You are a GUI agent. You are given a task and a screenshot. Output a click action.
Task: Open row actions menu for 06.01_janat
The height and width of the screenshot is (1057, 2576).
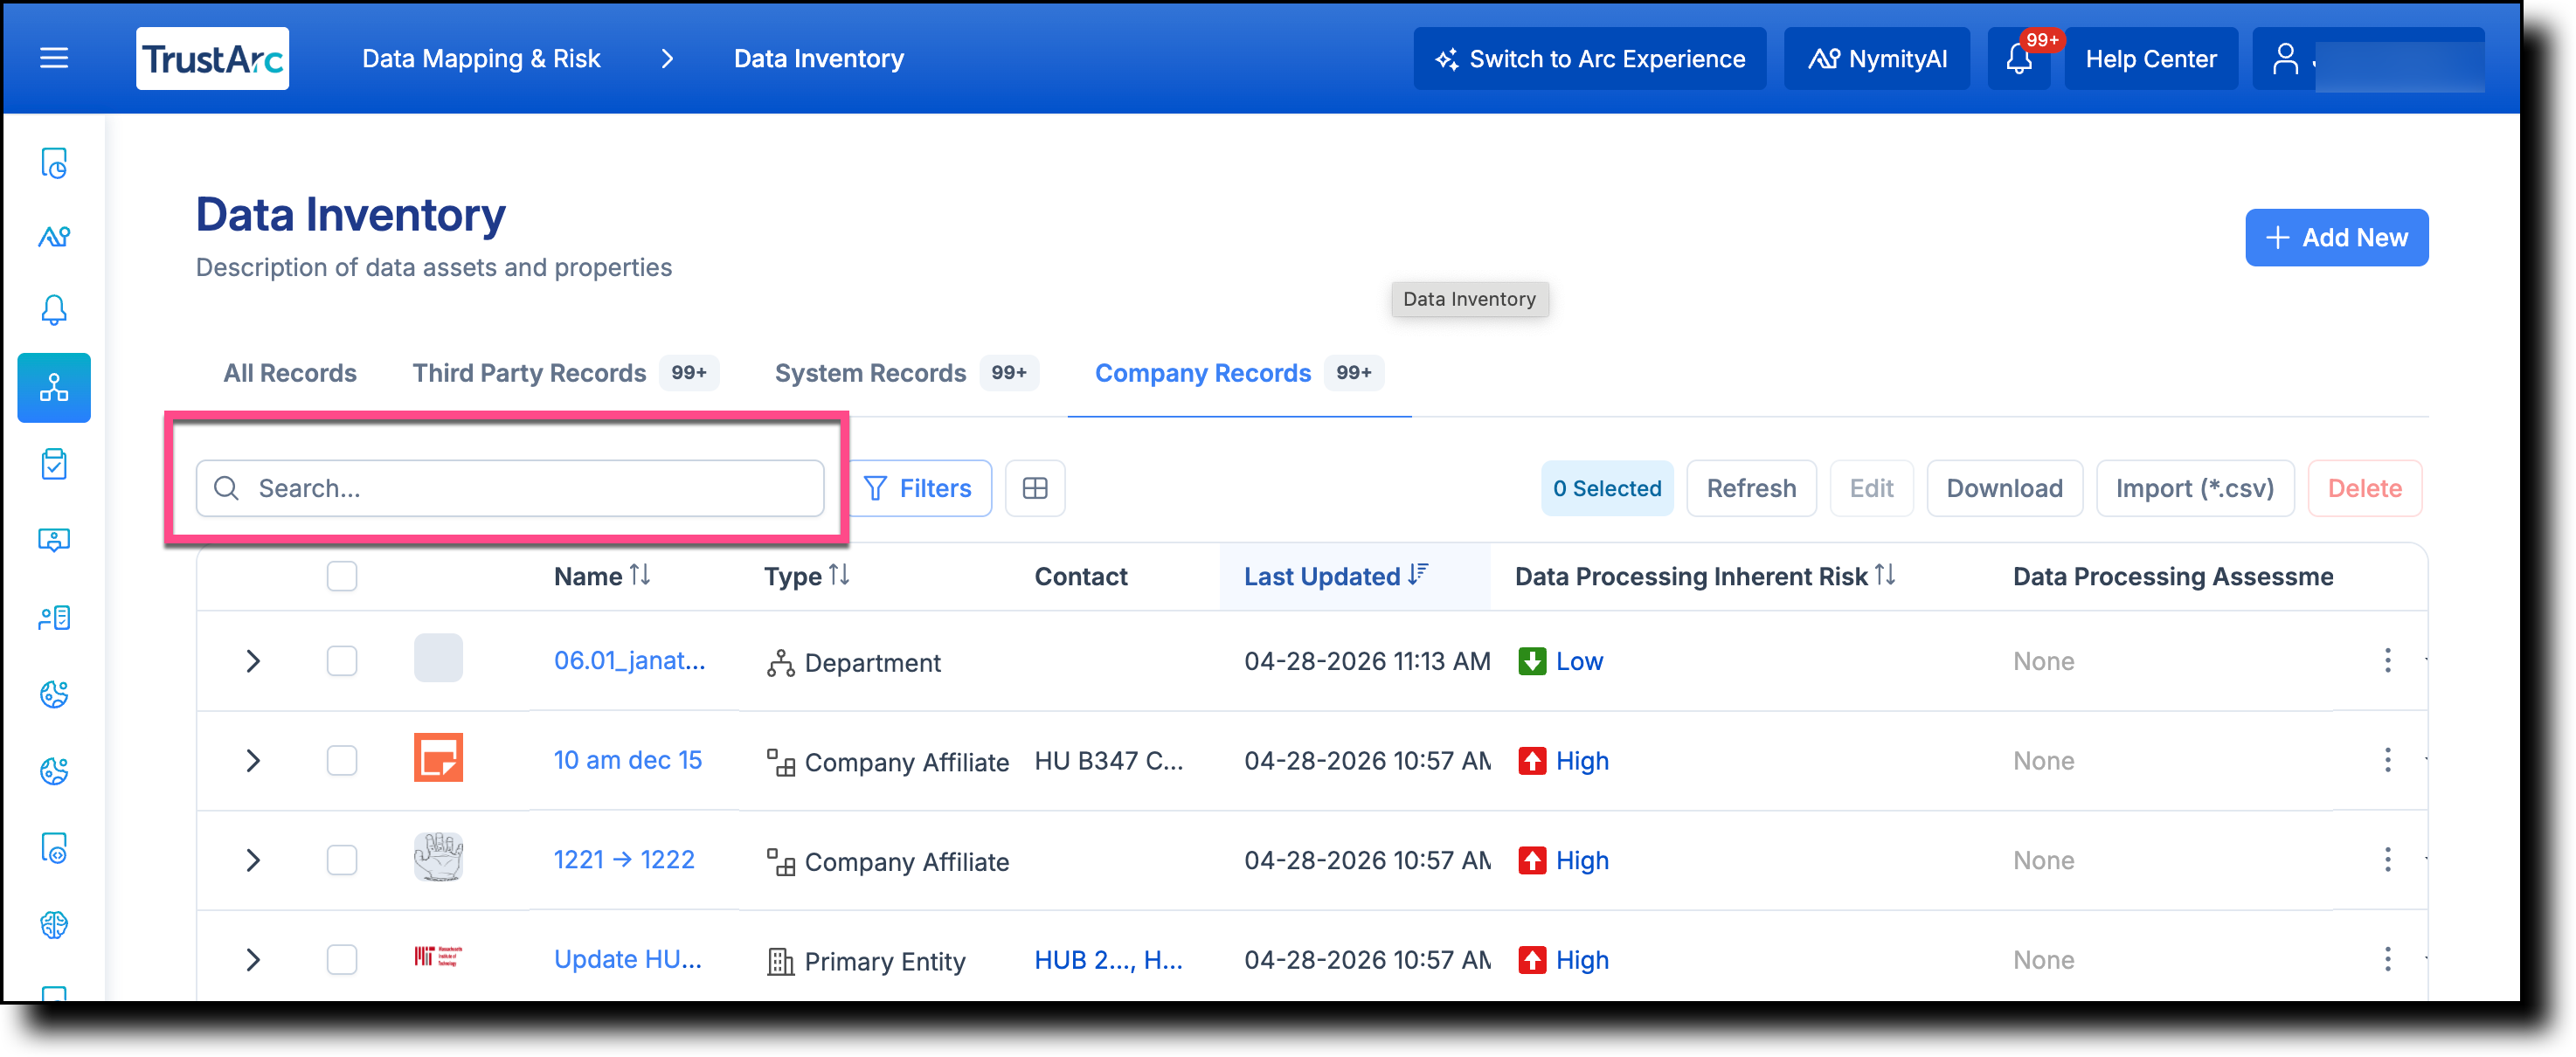point(2388,661)
